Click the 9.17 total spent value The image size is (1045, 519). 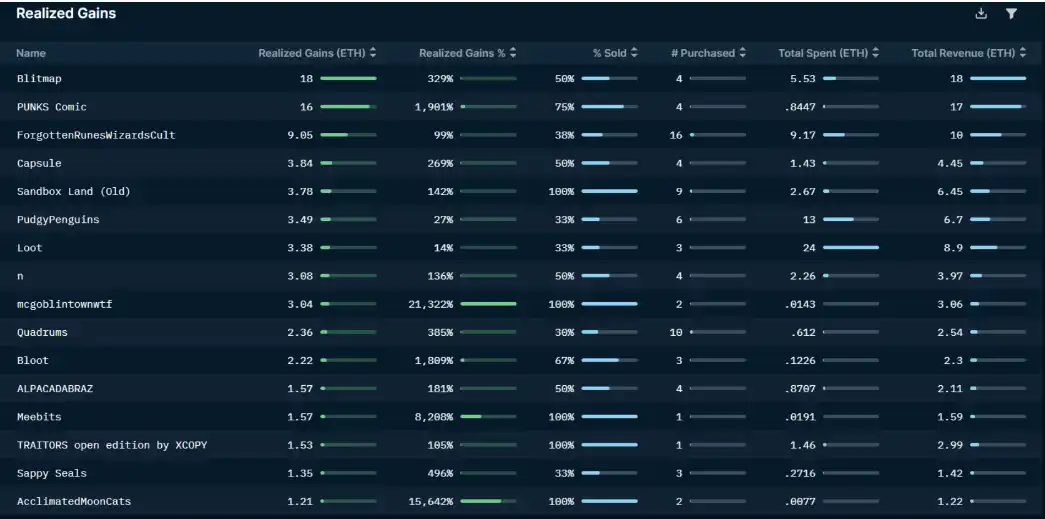tap(803, 135)
